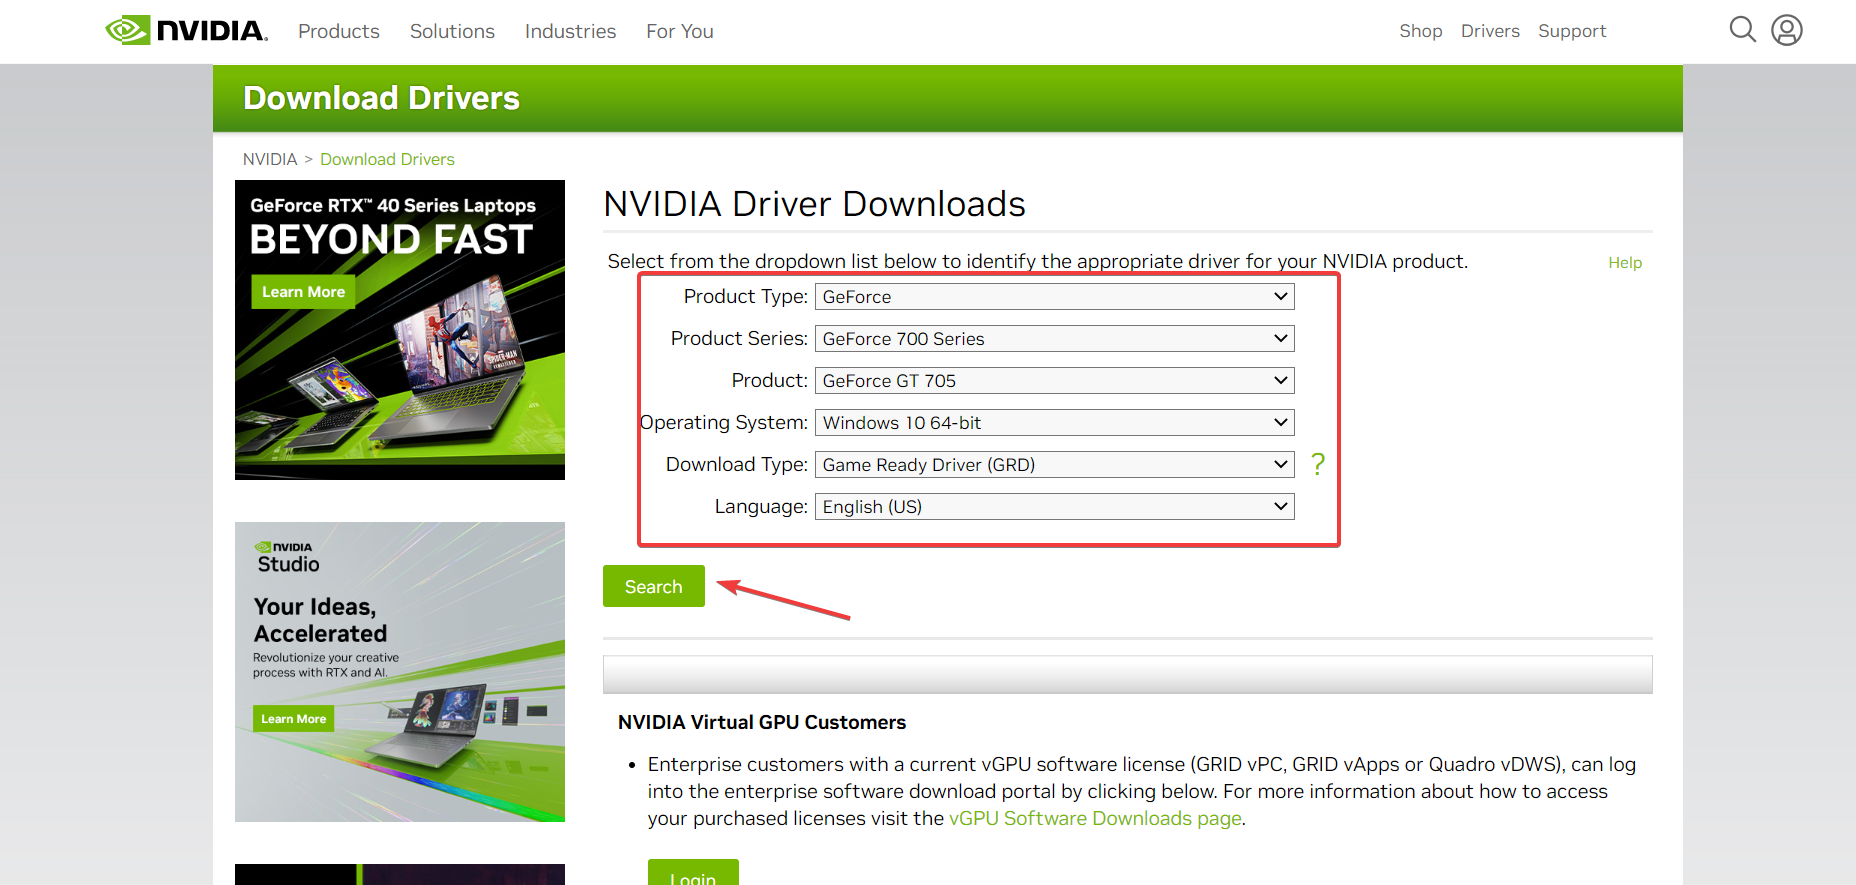The width and height of the screenshot is (1856, 885).
Task: Click the NVIDIA Virtual GPU Customers heading
Action: pyautogui.click(x=762, y=722)
